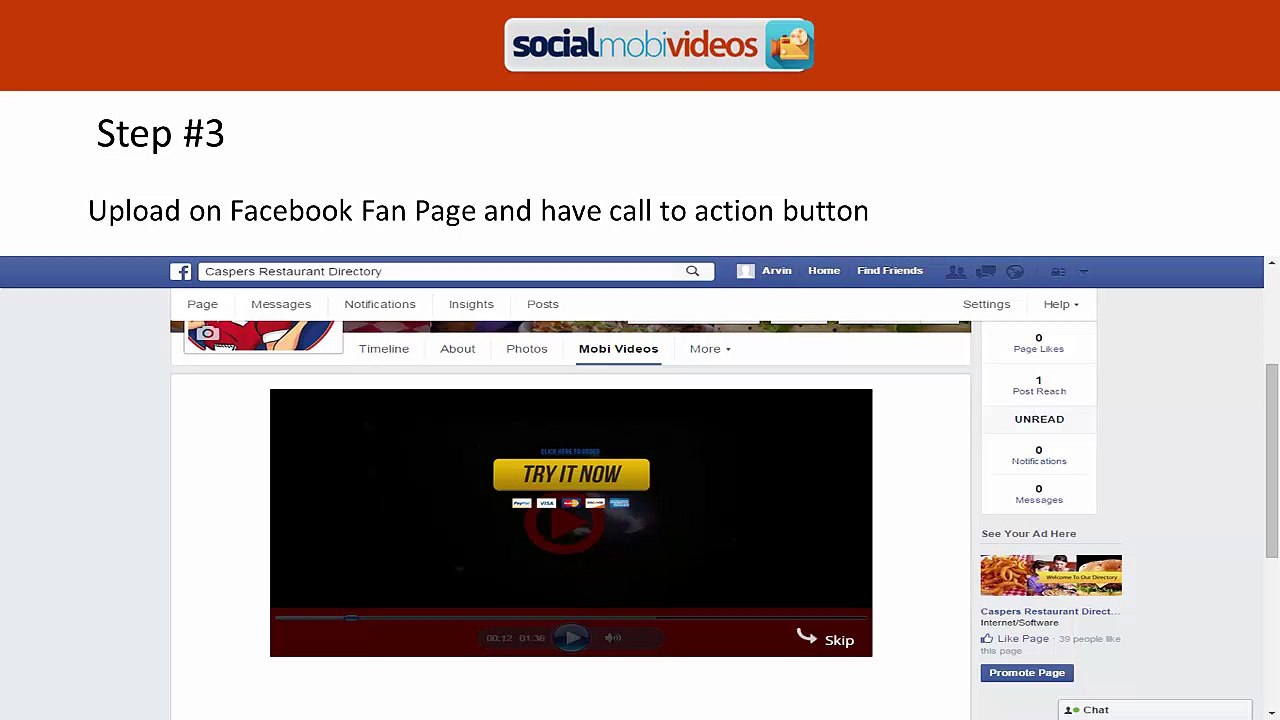Click the payment cards icons strip

[x=571, y=503]
